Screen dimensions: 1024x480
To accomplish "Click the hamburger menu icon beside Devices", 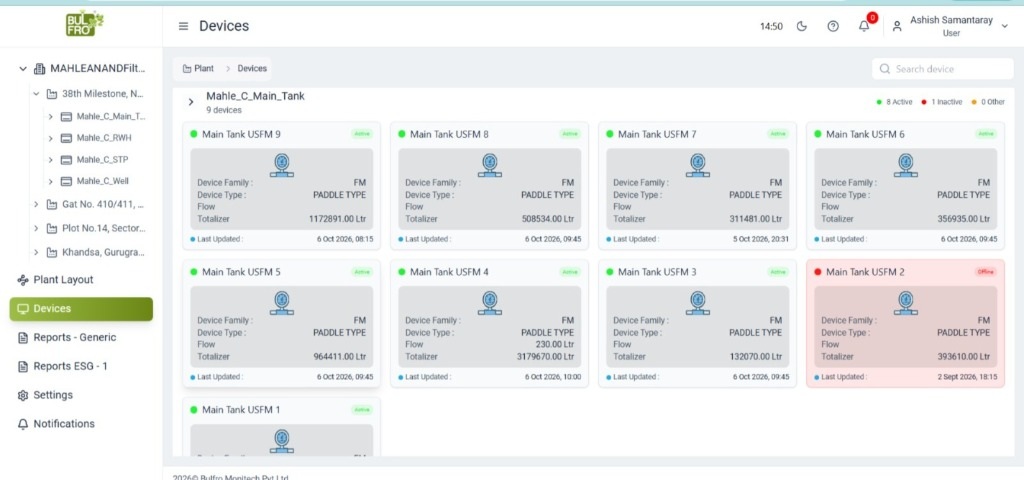I will [184, 26].
